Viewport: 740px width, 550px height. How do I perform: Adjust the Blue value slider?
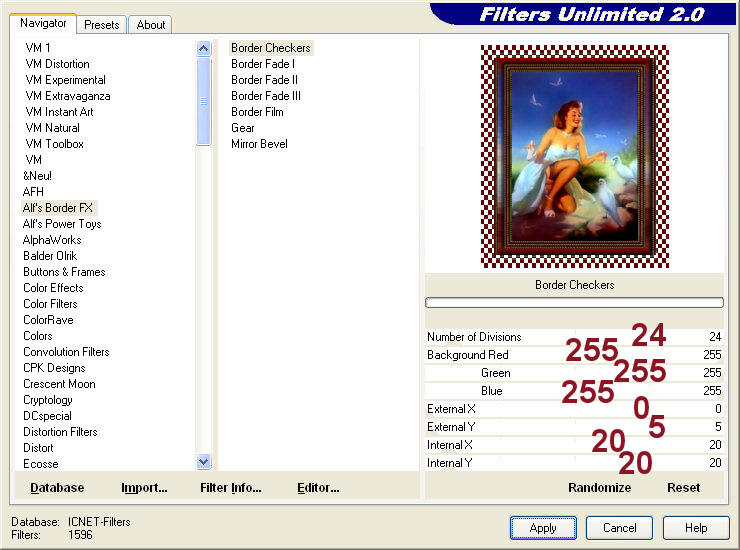point(574,390)
